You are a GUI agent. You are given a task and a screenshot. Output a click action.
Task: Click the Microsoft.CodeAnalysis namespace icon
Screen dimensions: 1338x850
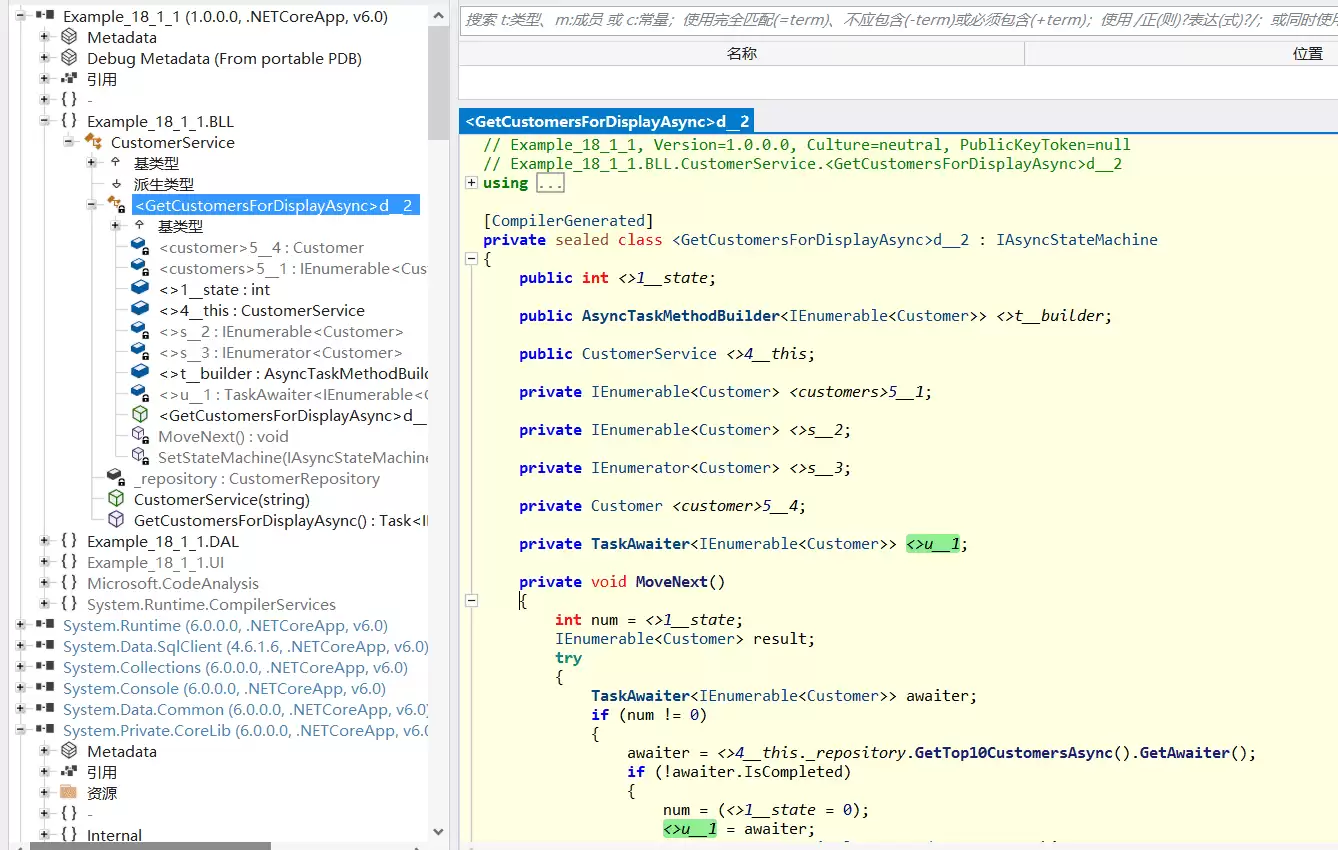(x=69, y=583)
